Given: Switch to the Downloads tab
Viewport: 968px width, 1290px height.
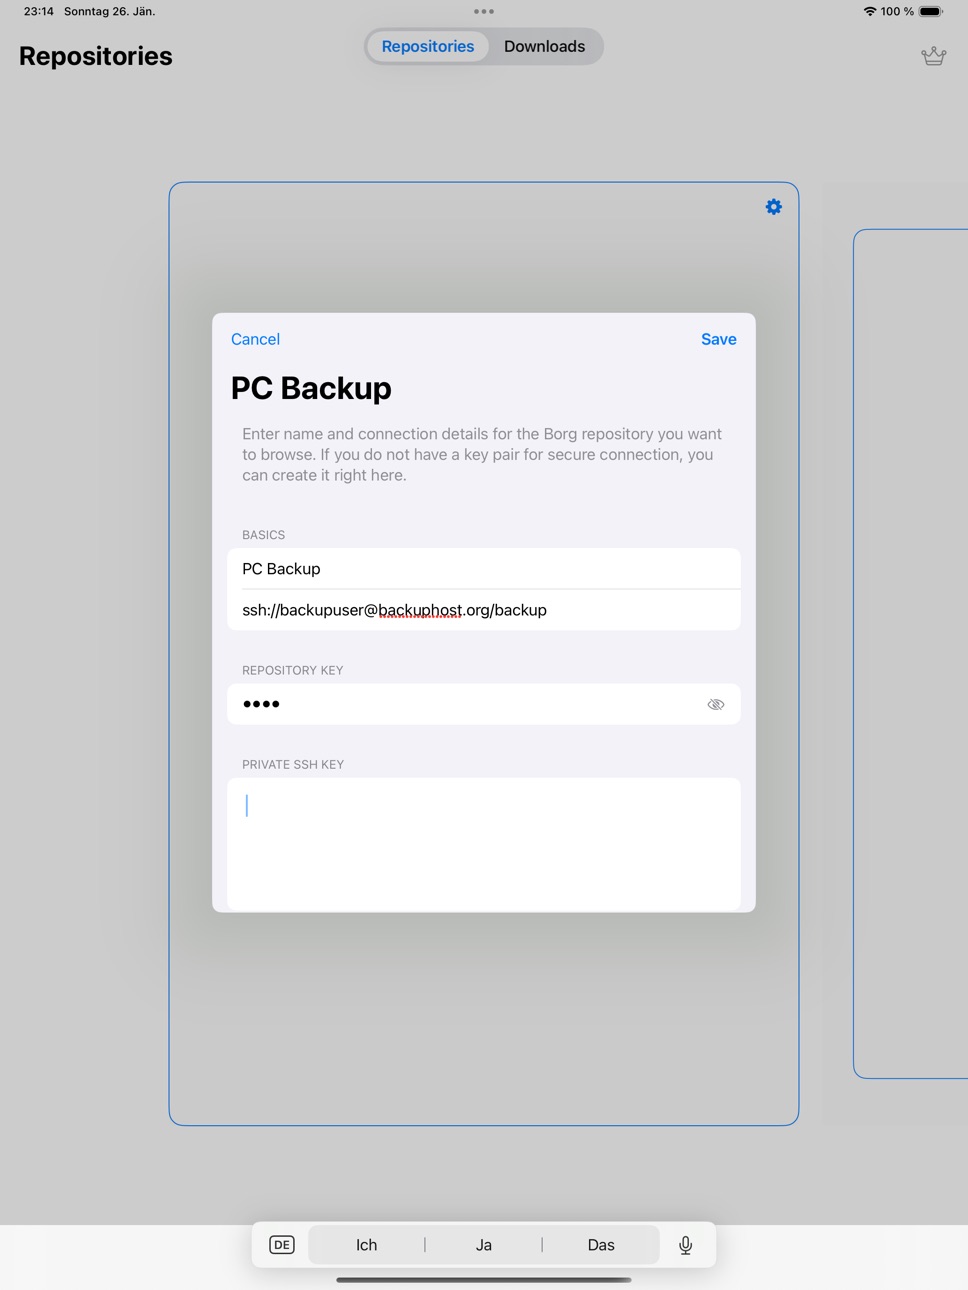Looking at the screenshot, I should pyautogui.click(x=544, y=46).
